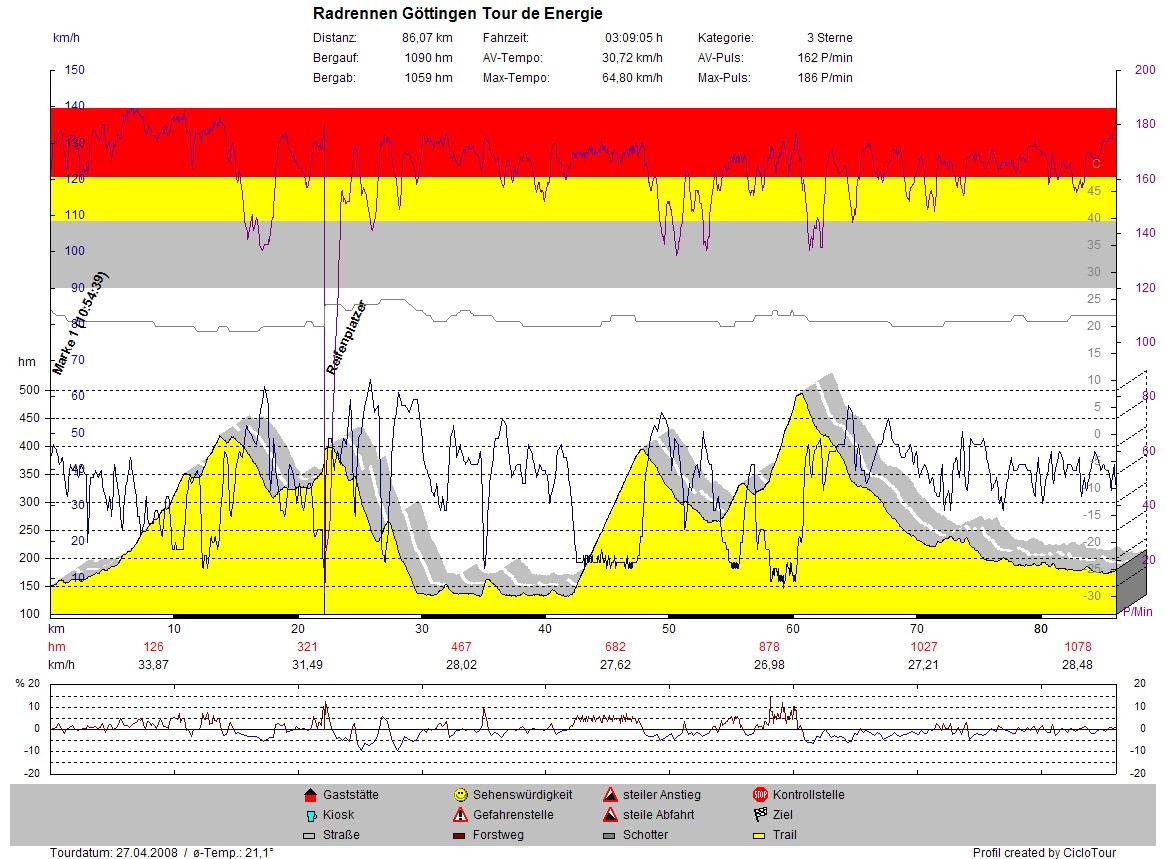Click the chart title Radrennen Göttingen Tour de Energie
This screenshot has width=1166, height=859.
click(458, 14)
